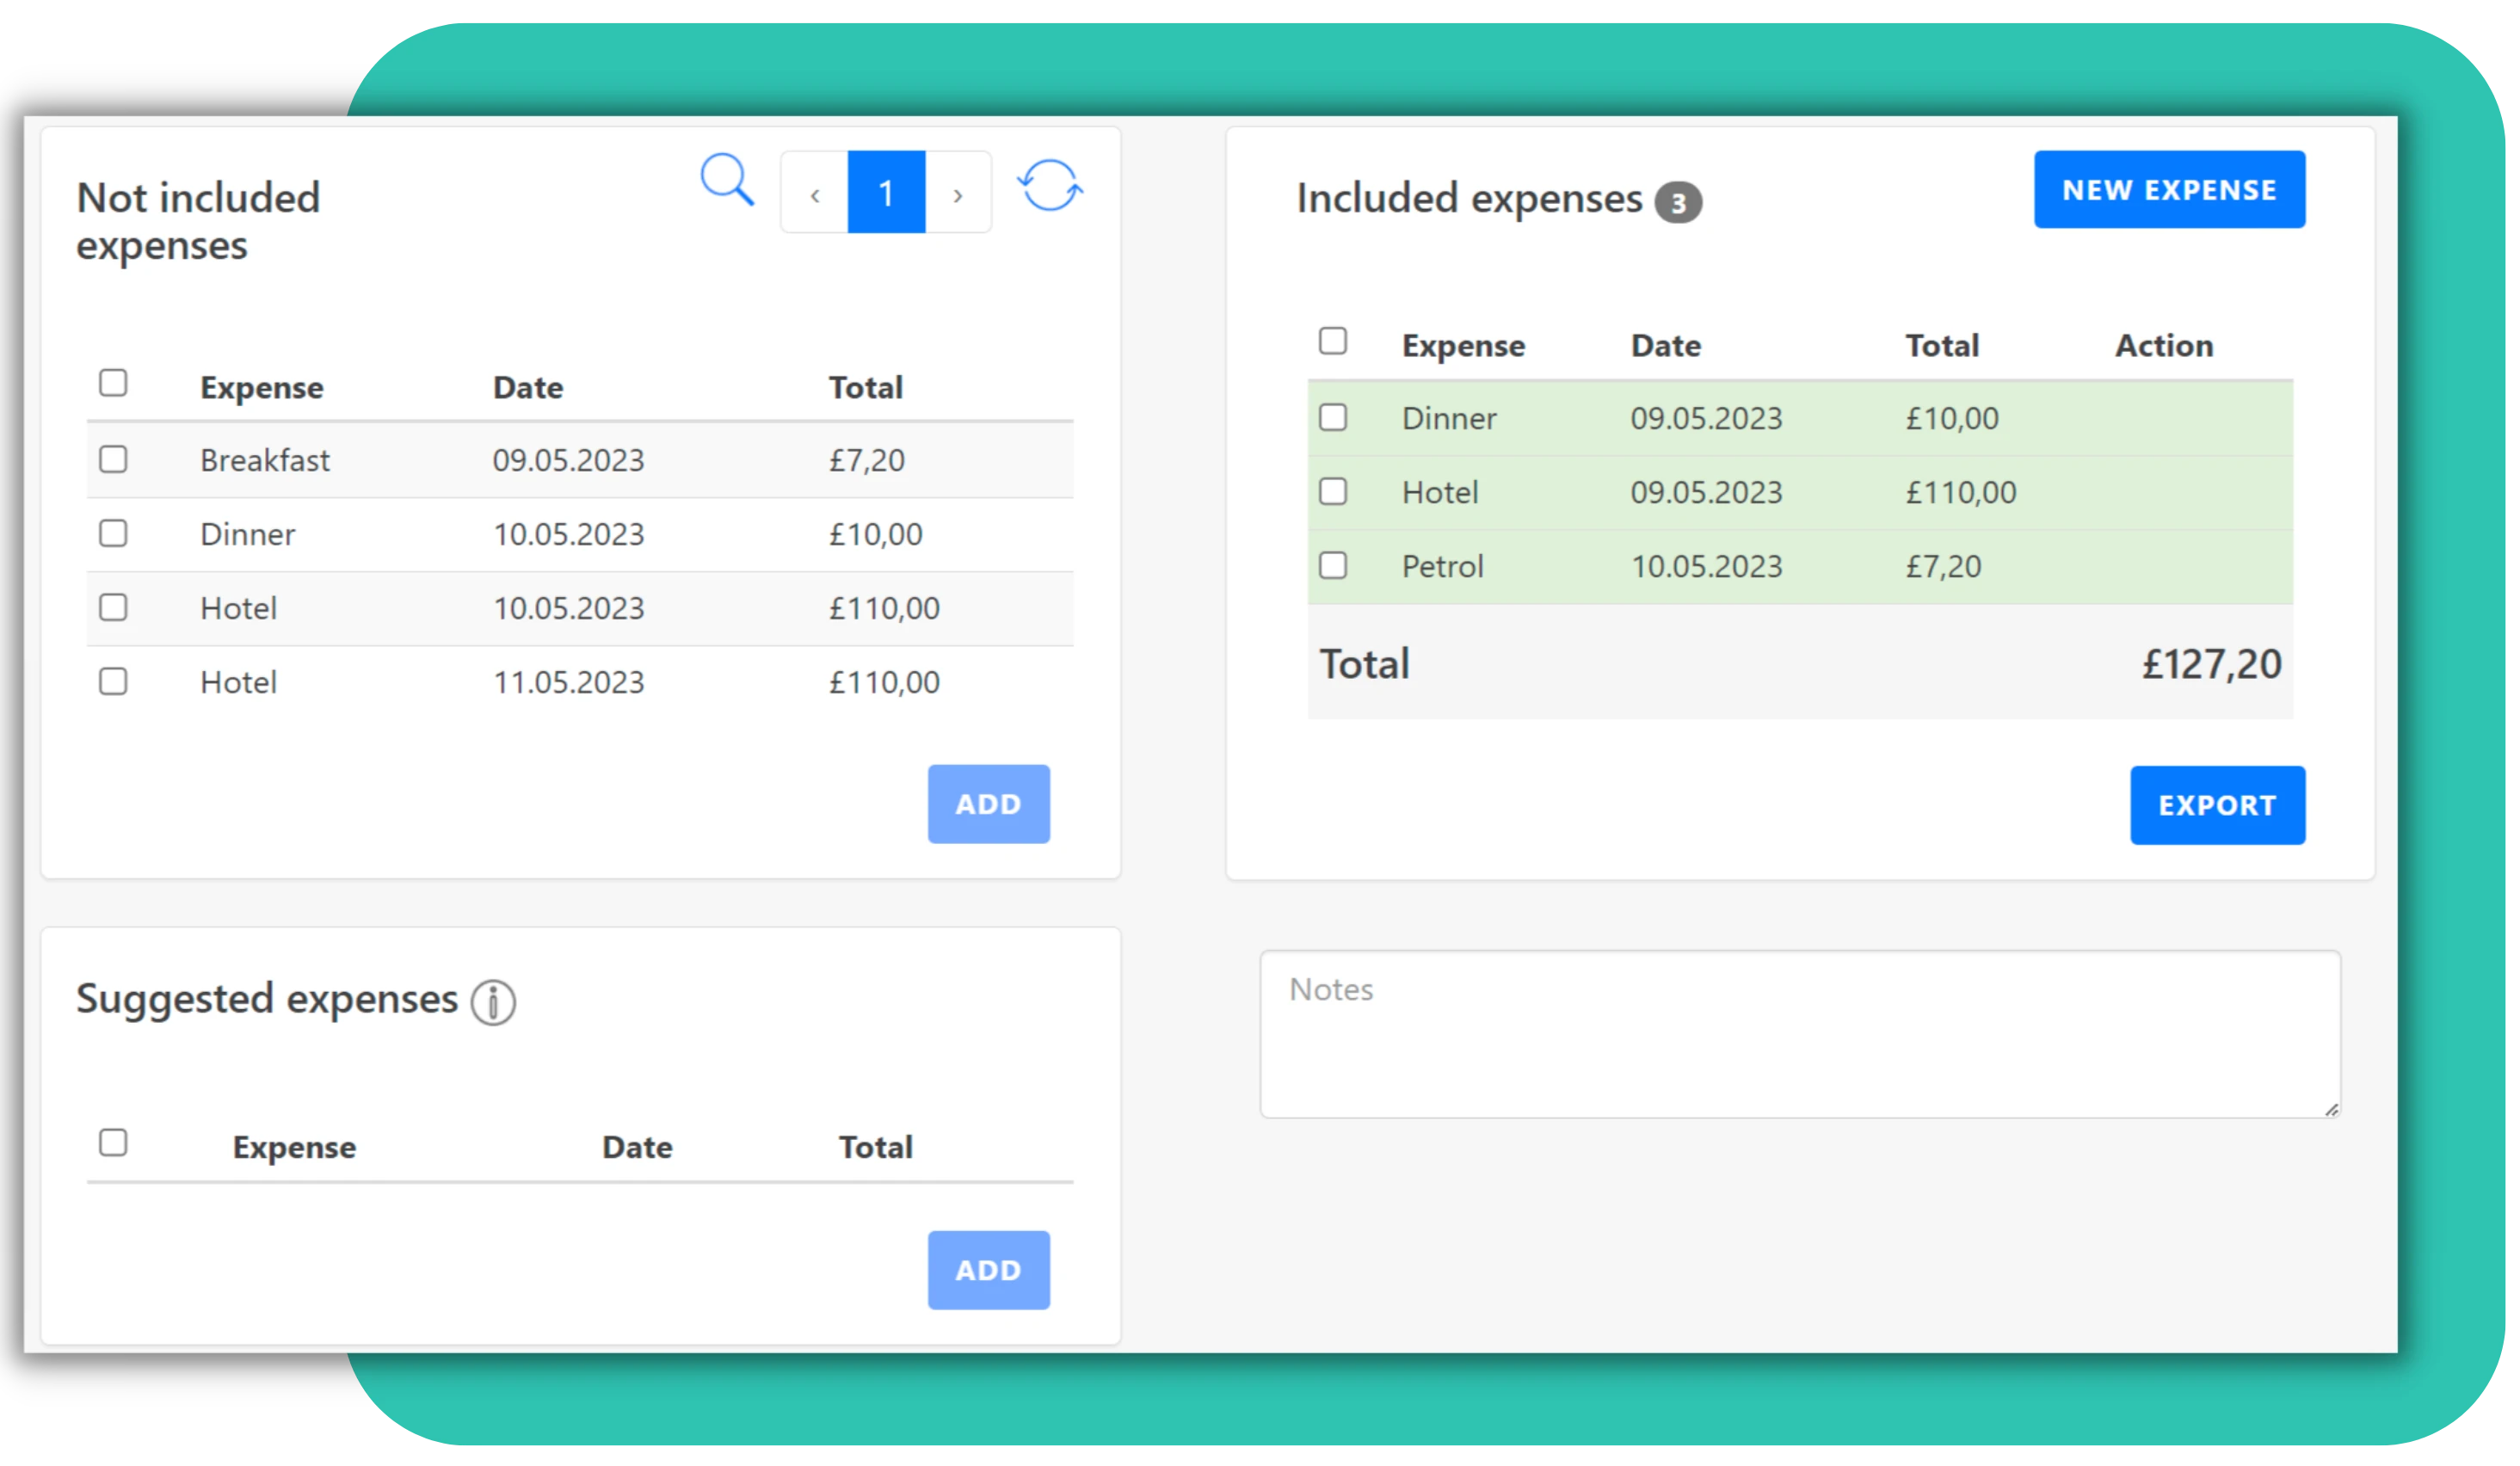The image size is (2520, 1466).
Task: Focus the Notes text area
Action: pyautogui.click(x=1800, y=1034)
